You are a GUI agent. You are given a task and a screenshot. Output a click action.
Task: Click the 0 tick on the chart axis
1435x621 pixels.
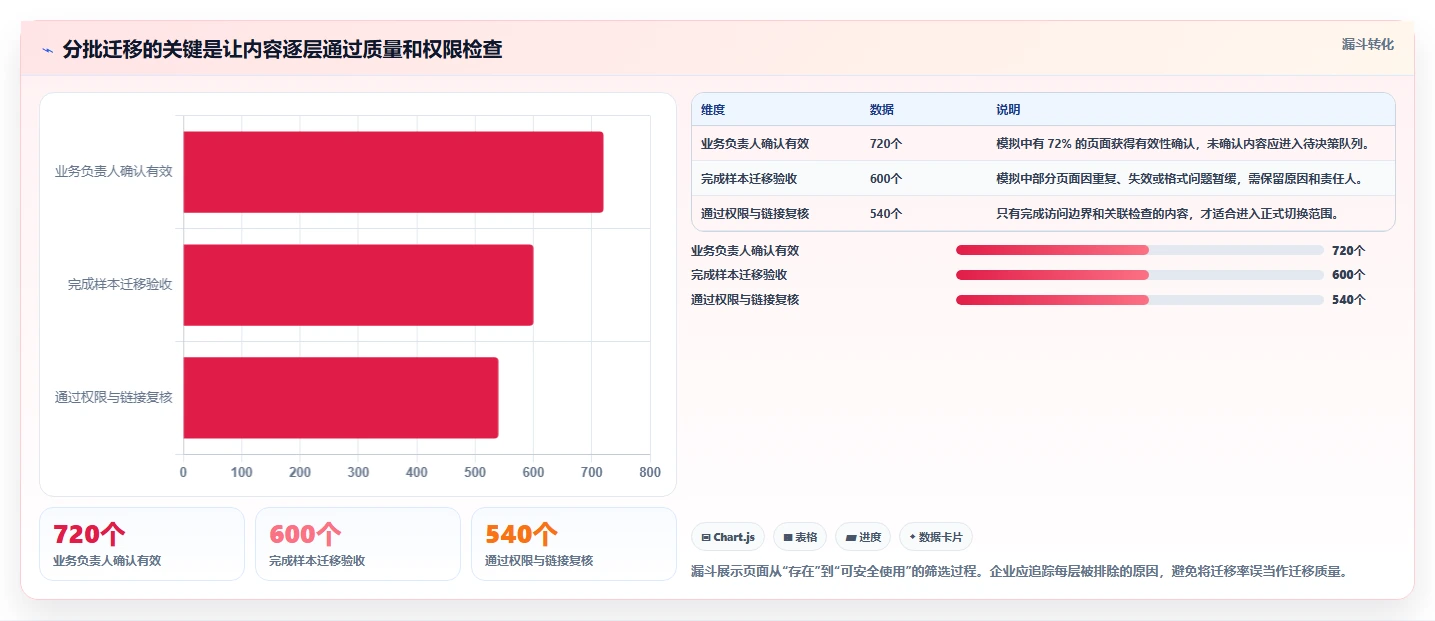[183, 473]
